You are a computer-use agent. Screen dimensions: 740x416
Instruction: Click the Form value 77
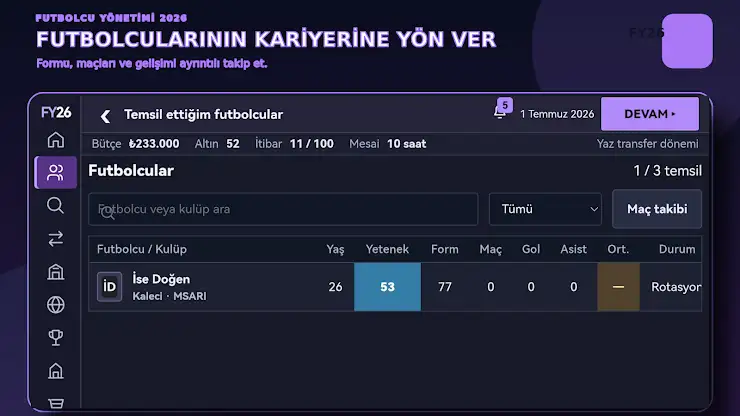(445, 287)
